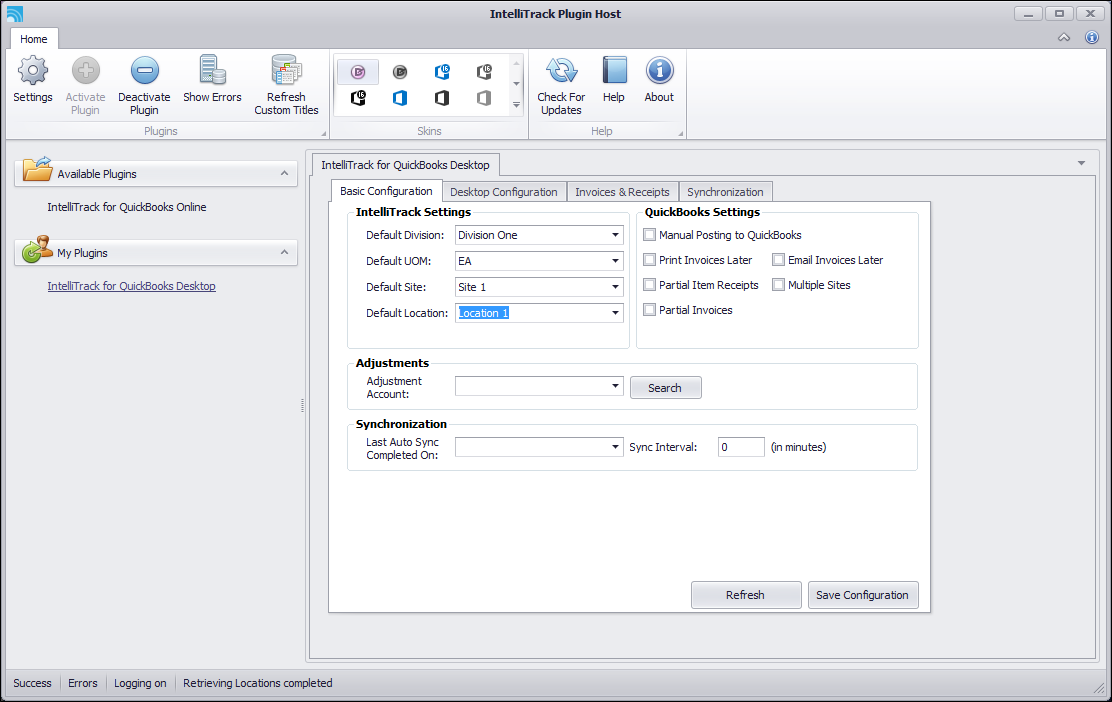Collapse the My Plugins group
Screen dimensions: 1112x702
284,252
